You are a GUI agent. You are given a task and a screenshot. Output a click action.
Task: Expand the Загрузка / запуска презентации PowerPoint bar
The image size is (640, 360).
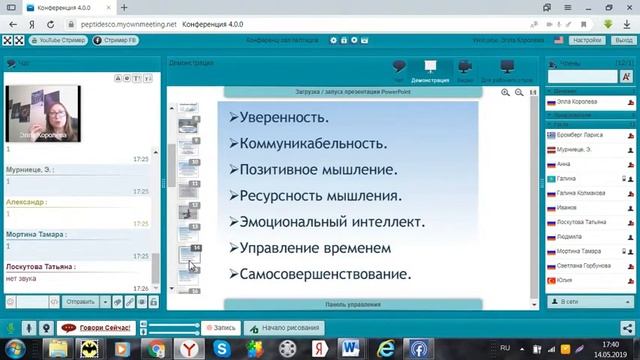(353, 92)
